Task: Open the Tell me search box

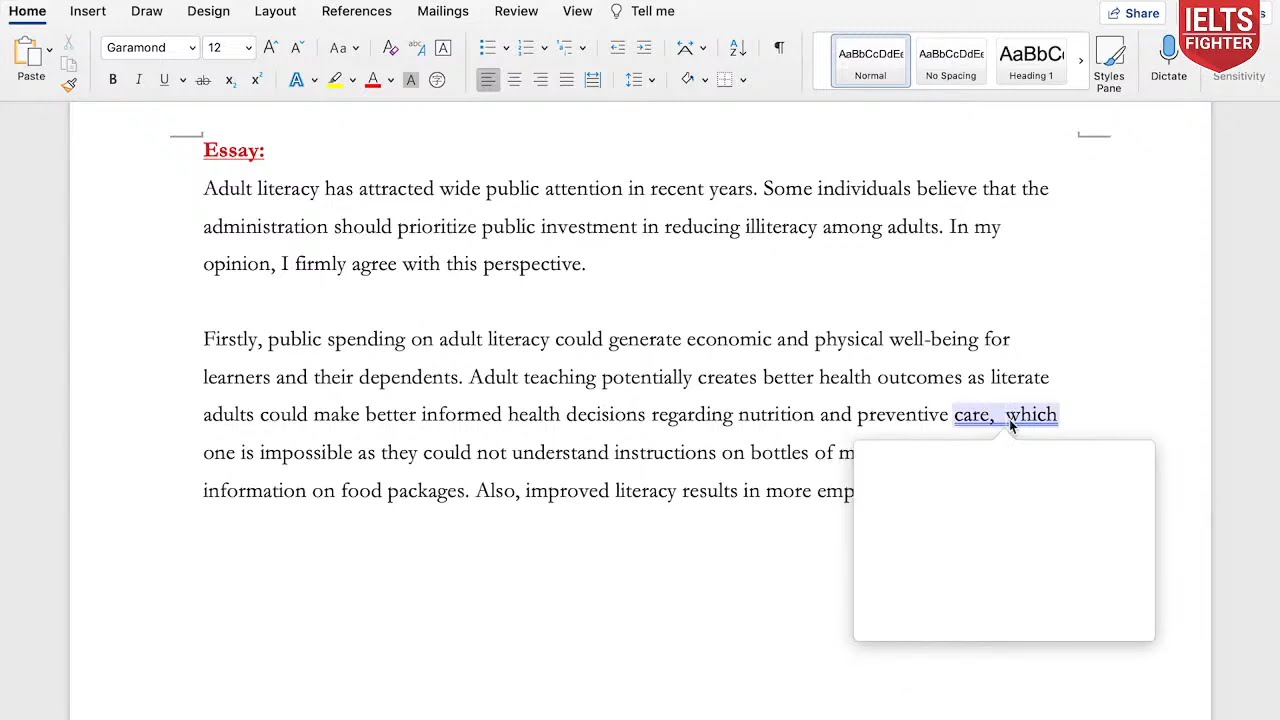Action: click(642, 11)
